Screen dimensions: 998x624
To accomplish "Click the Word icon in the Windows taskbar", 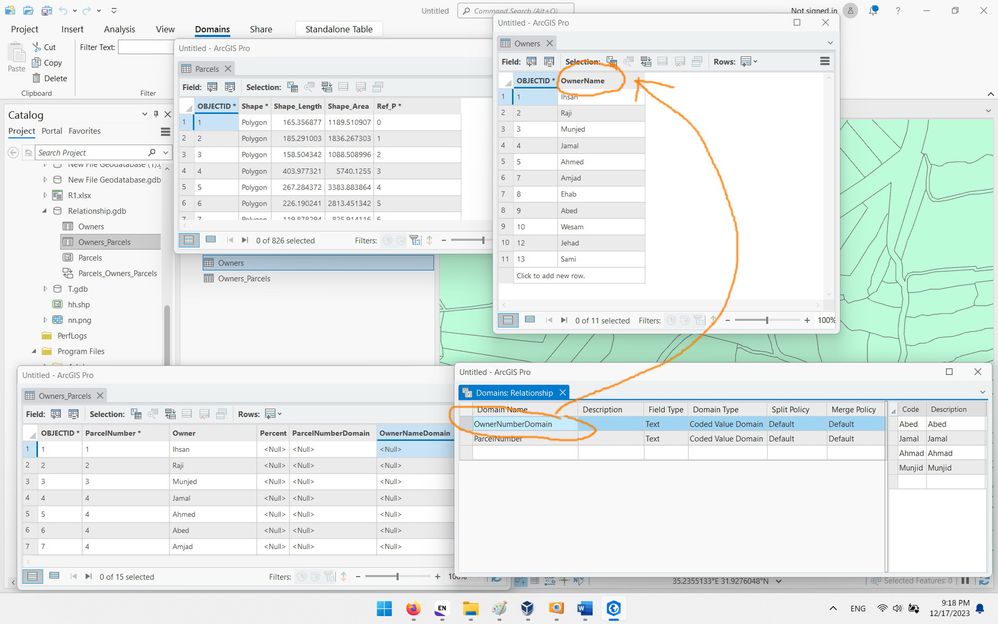I will pos(584,609).
